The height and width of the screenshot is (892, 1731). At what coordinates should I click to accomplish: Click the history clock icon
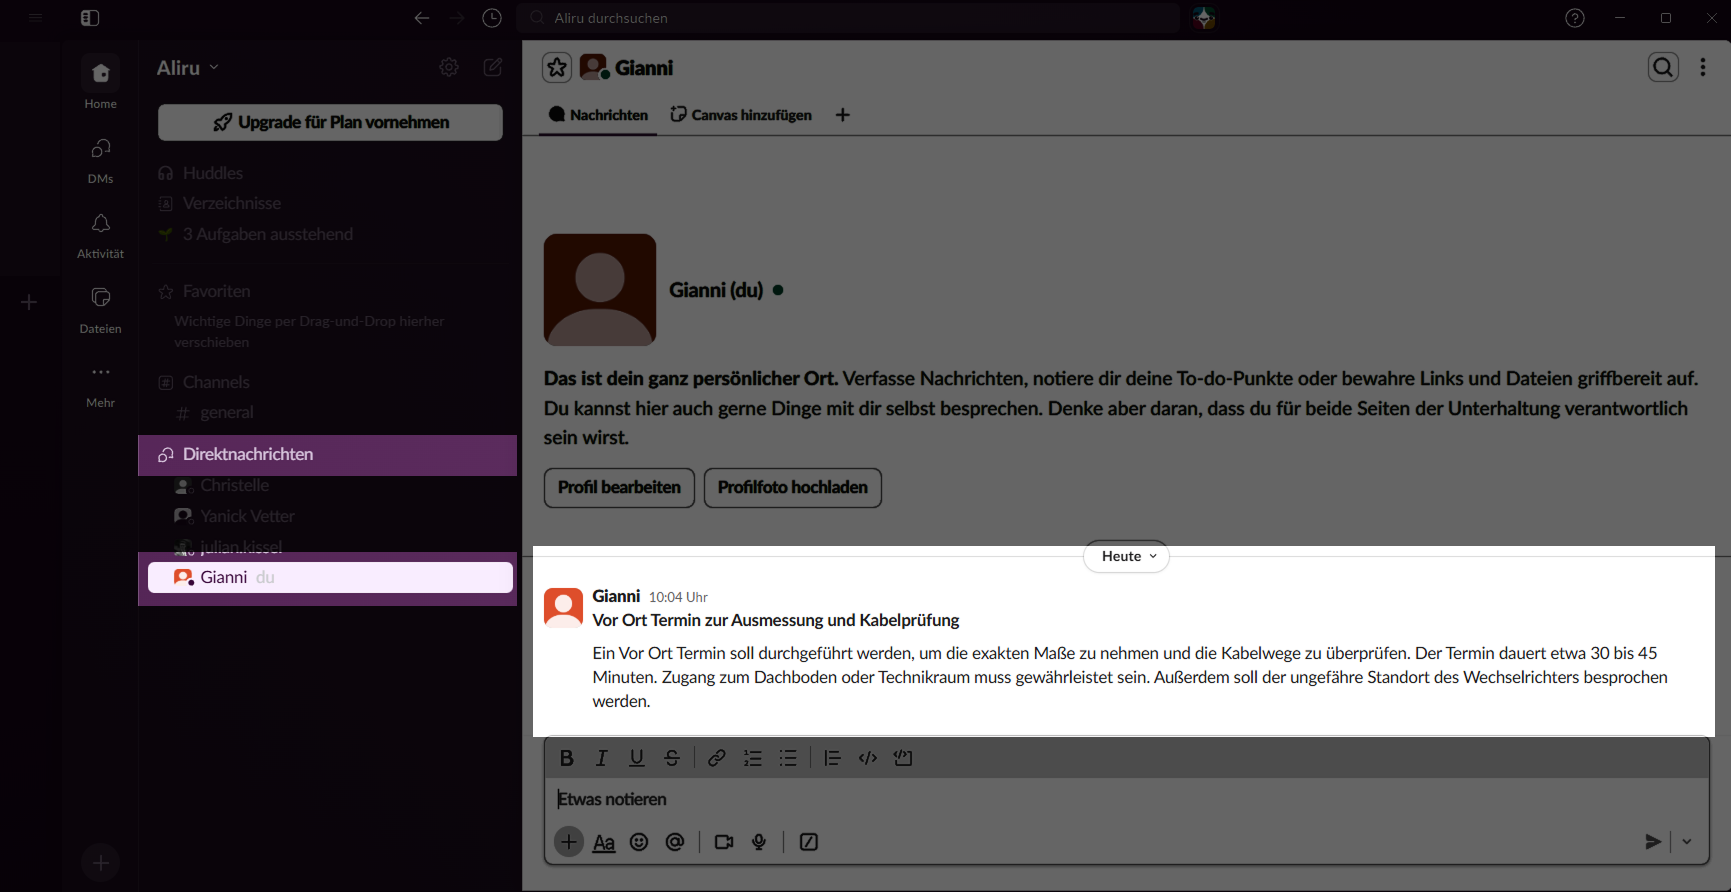tap(491, 18)
